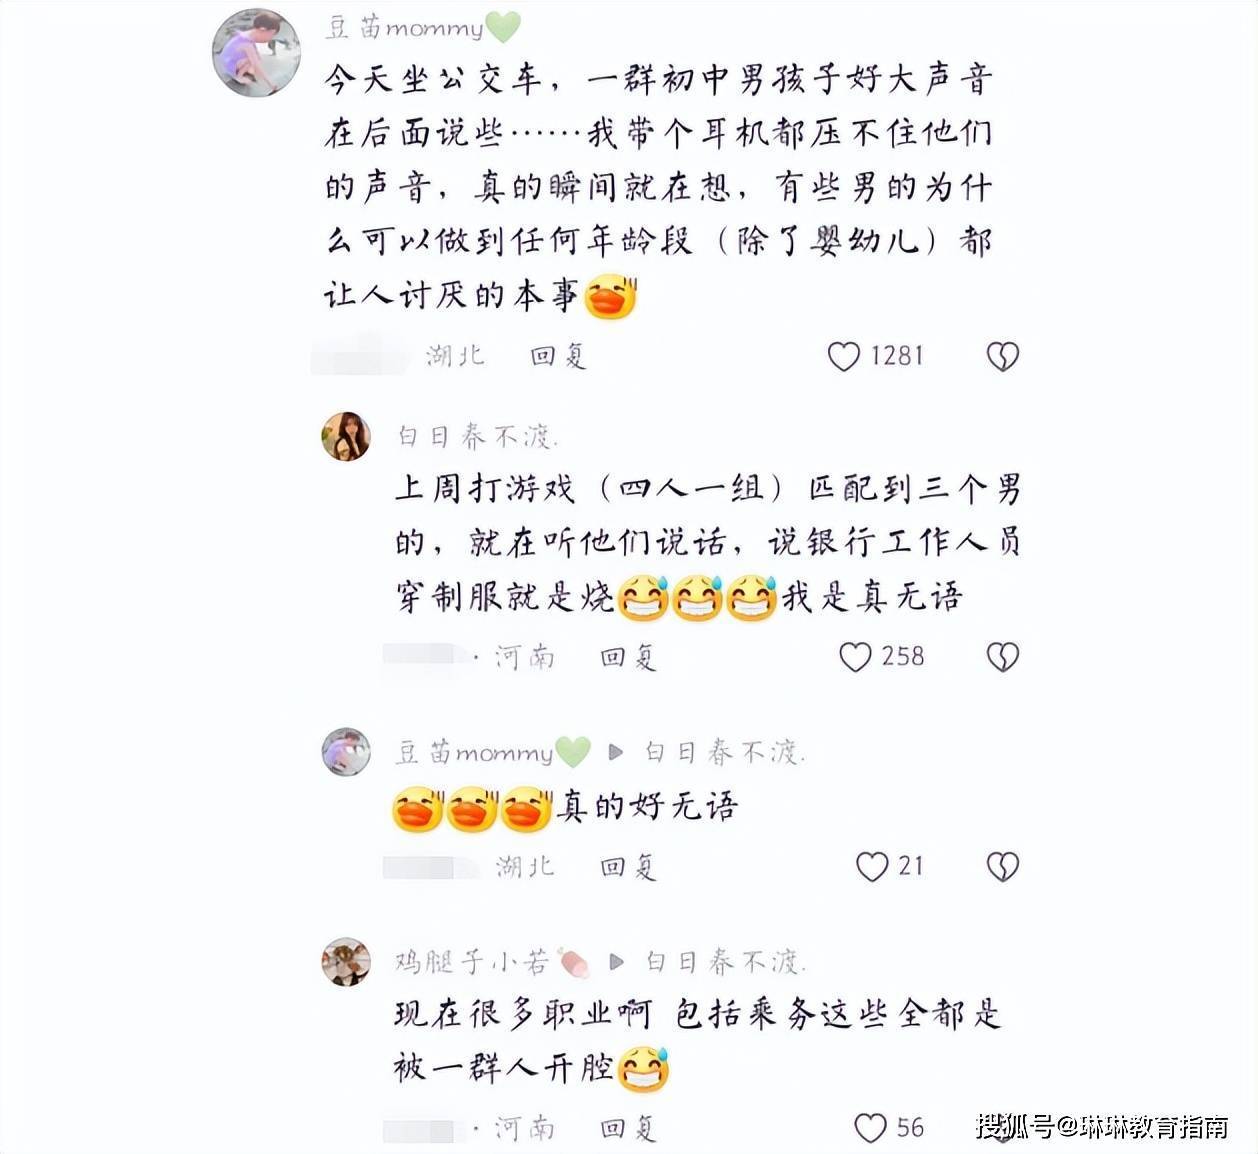Reply to the top comment from 湖北
The height and width of the screenshot is (1154, 1258).
[558, 356]
